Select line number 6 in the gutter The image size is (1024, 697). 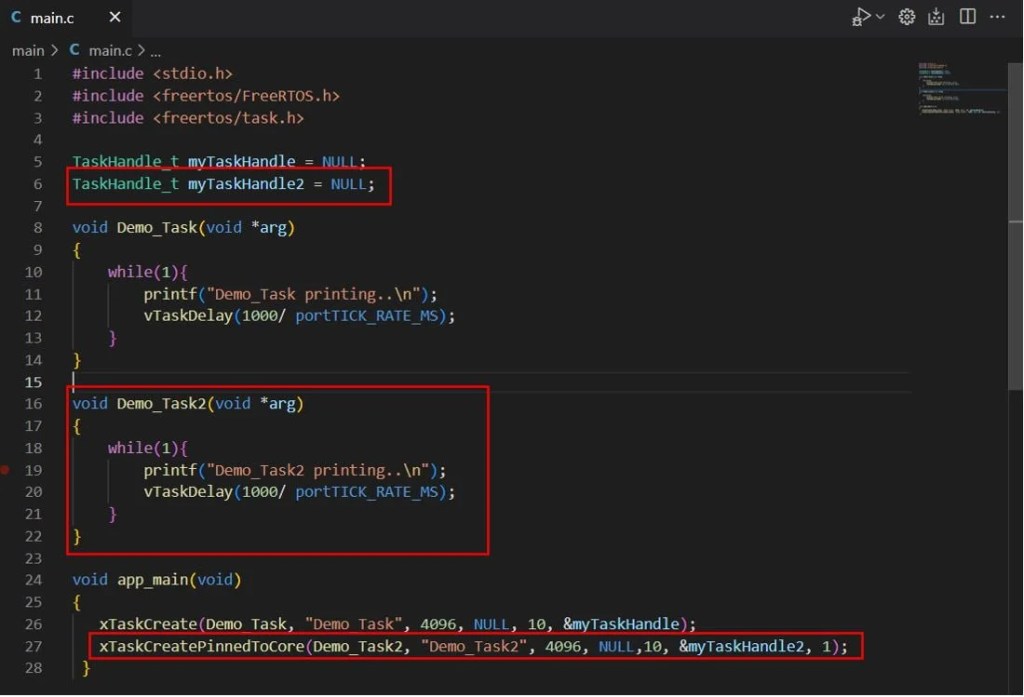tap(37, 184)
